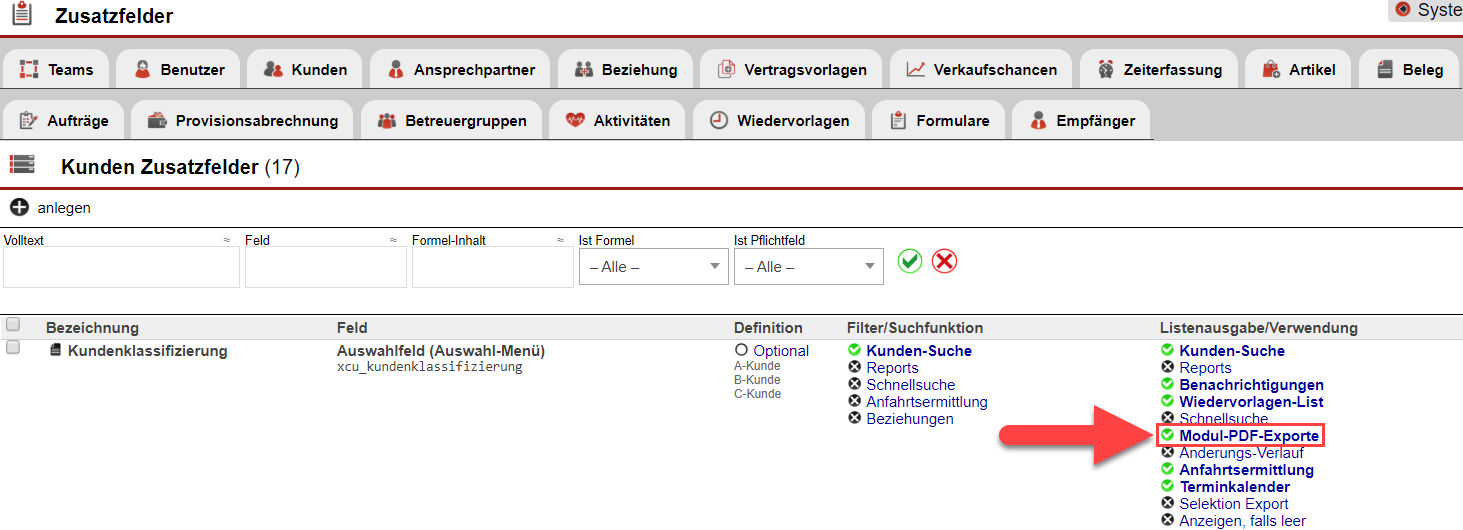The width and height of the screenshot is (1463, 530).
Task: Click the Terminkalender link in Listenausgabe
Action: (1234, 487)
